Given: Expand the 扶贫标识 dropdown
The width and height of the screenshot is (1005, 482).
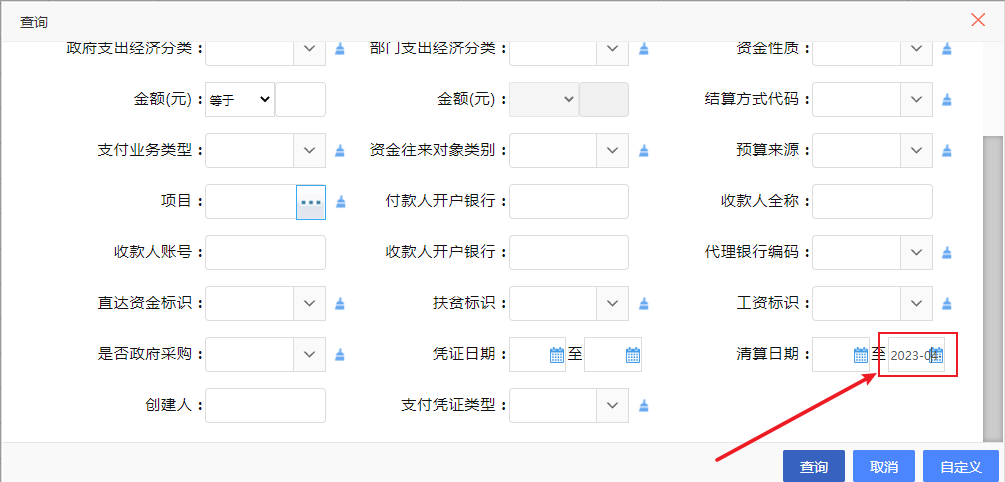Looking at the screenshot, I should pyautogui.click(x=612, y=303).
